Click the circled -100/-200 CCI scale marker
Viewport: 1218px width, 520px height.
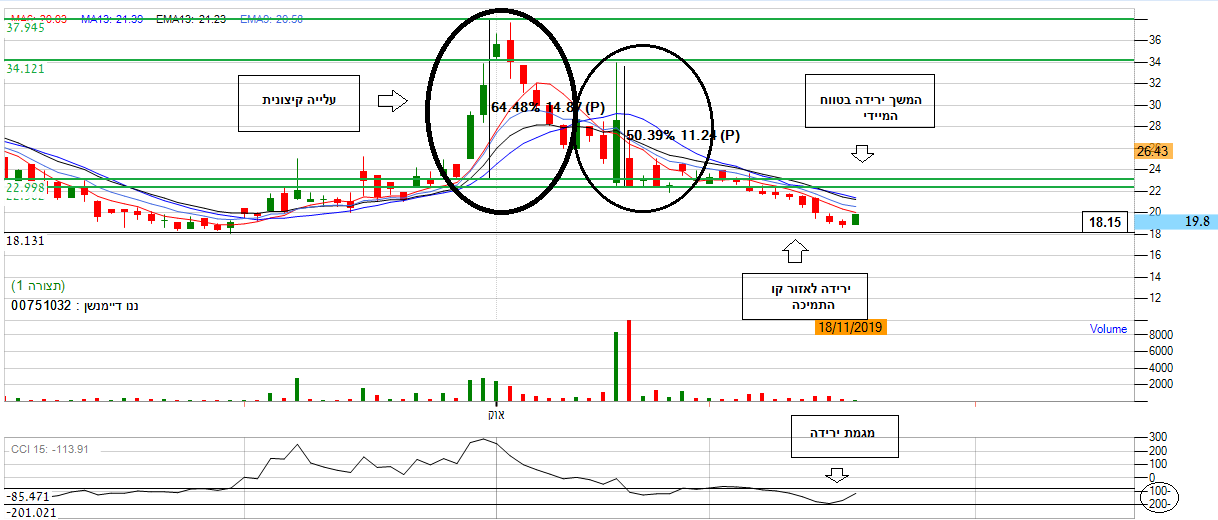1158,497
